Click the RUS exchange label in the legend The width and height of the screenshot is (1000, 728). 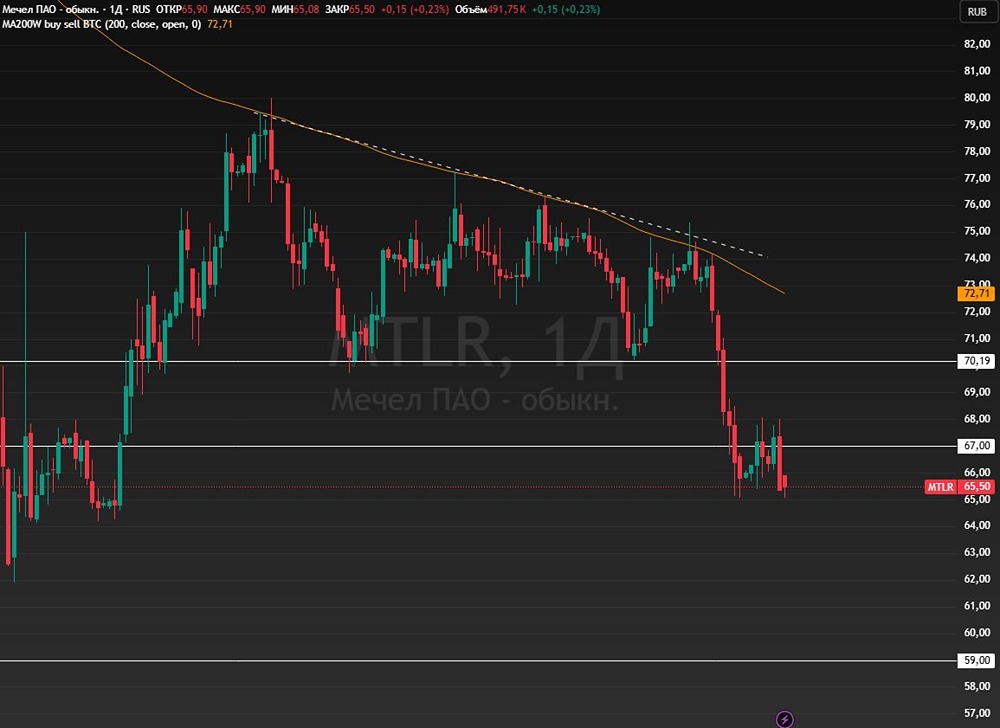click(141, 10)
